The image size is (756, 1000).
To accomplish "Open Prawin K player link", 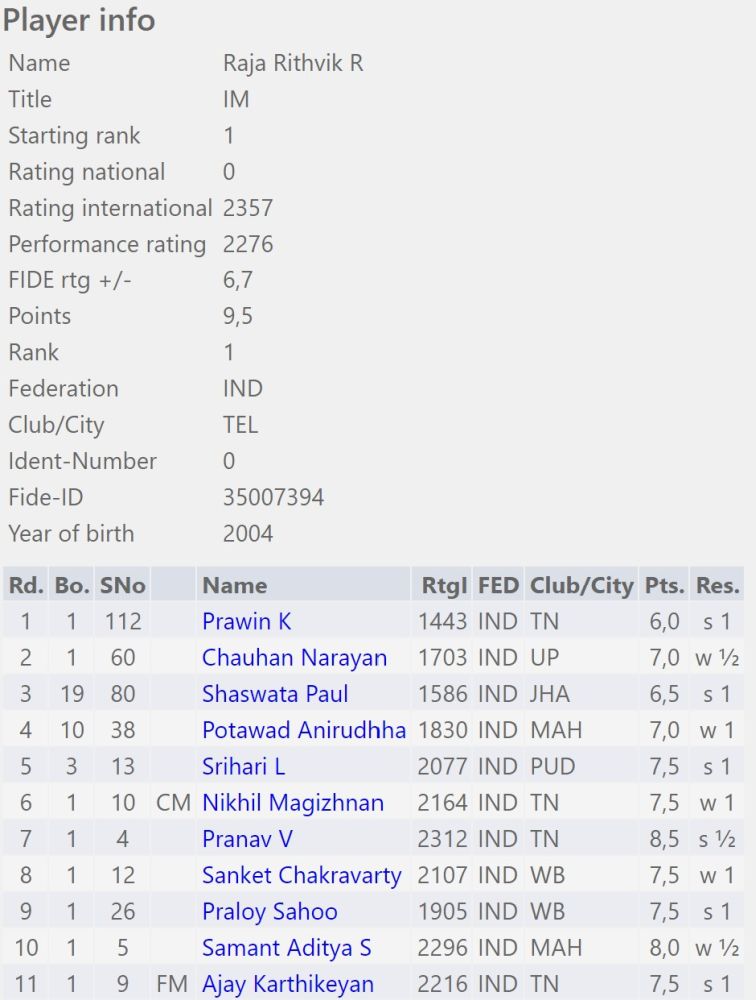I will (246, 622).
